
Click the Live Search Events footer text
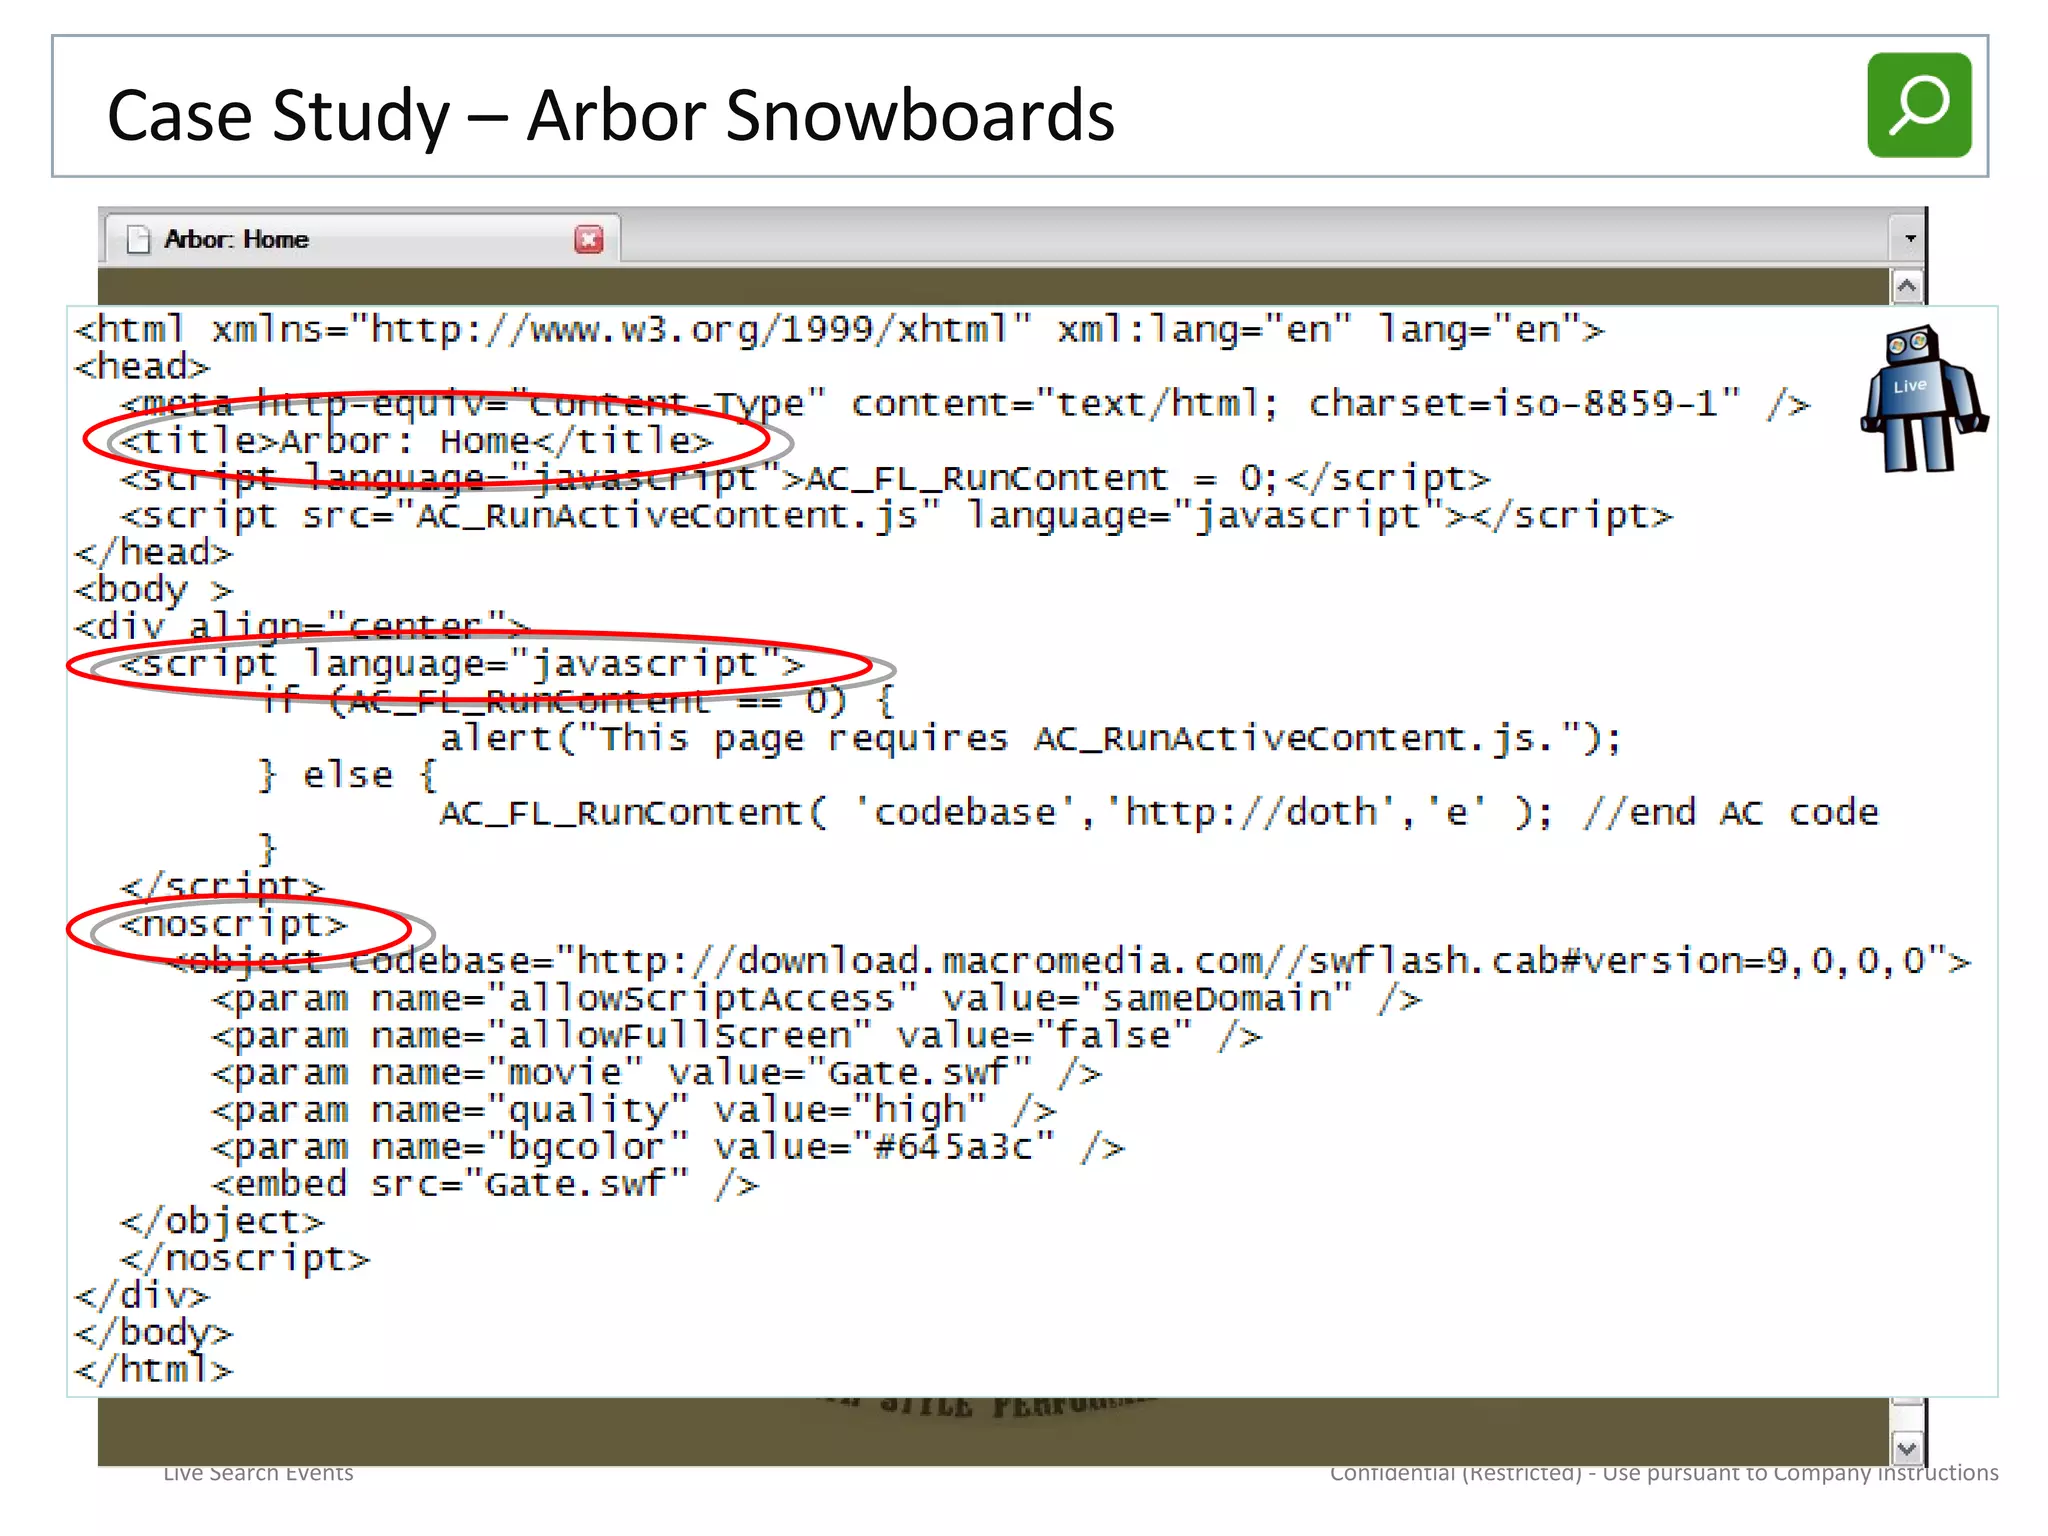(x=258, y=1473)
